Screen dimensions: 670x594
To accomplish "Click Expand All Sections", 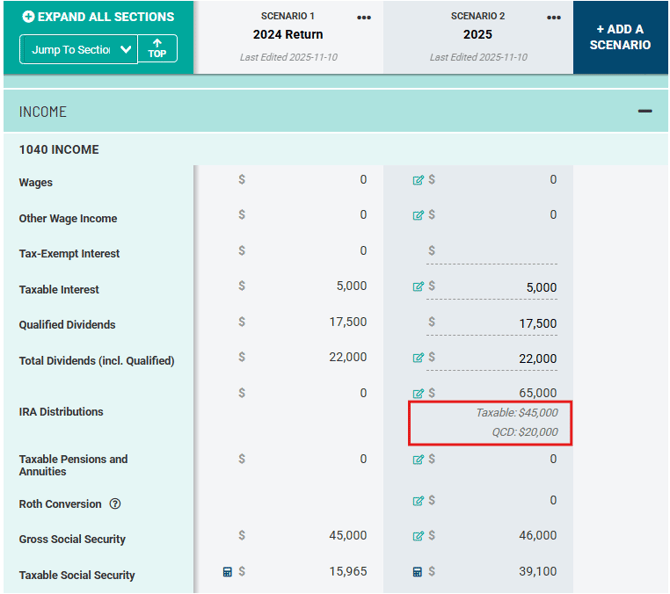I will 98,17.
